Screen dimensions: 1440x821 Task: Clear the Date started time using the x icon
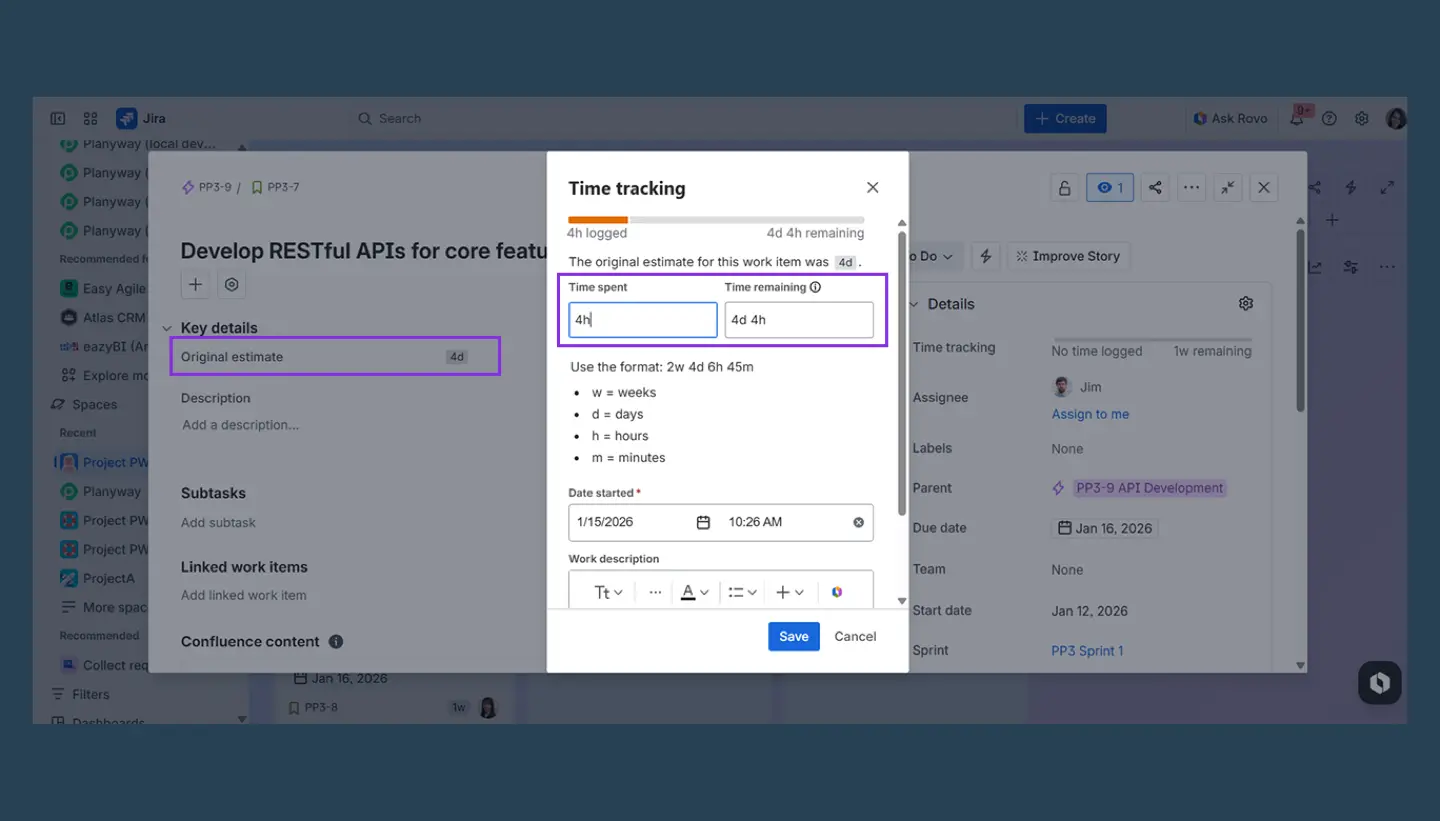(857, 521)
